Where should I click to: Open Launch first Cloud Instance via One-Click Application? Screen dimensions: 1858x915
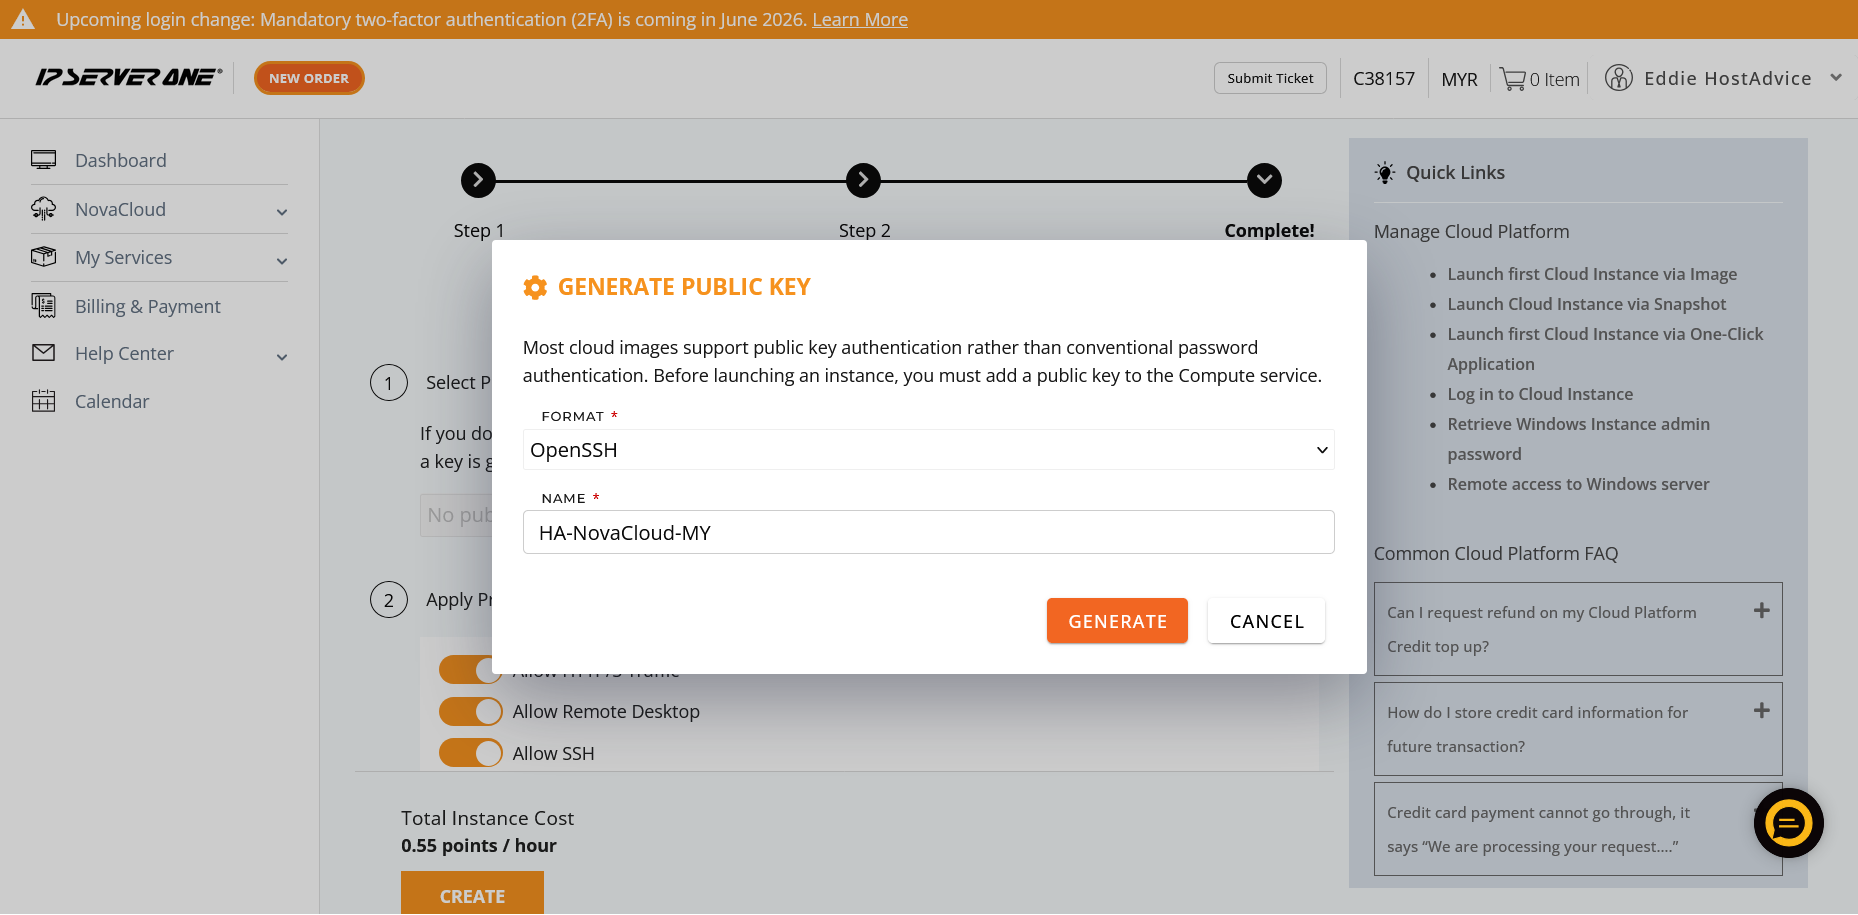coord(1605,349)
